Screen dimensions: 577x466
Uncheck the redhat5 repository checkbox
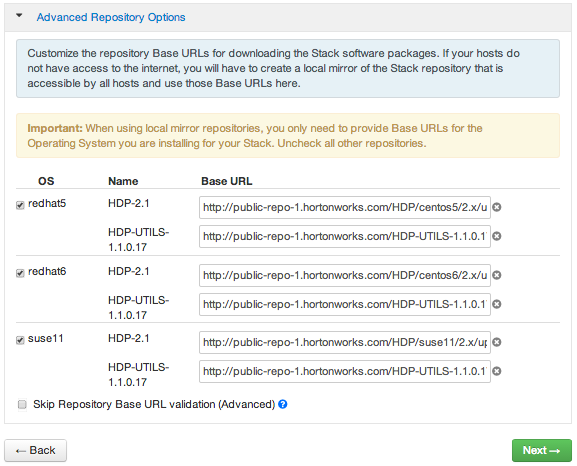[20, 205]
